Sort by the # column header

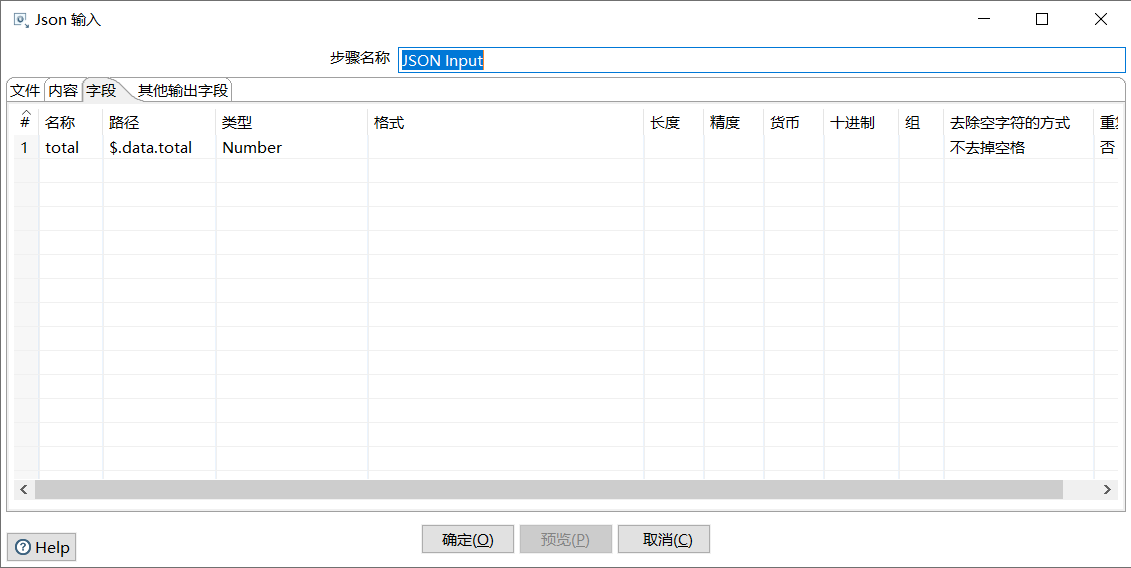(x=26, y=121)
